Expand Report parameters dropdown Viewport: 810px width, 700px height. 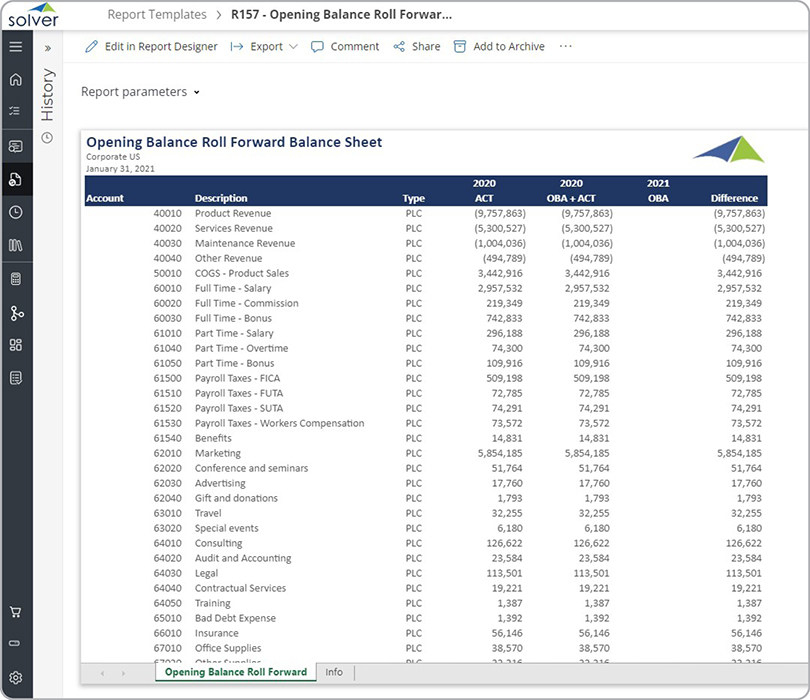pos(140,92)
